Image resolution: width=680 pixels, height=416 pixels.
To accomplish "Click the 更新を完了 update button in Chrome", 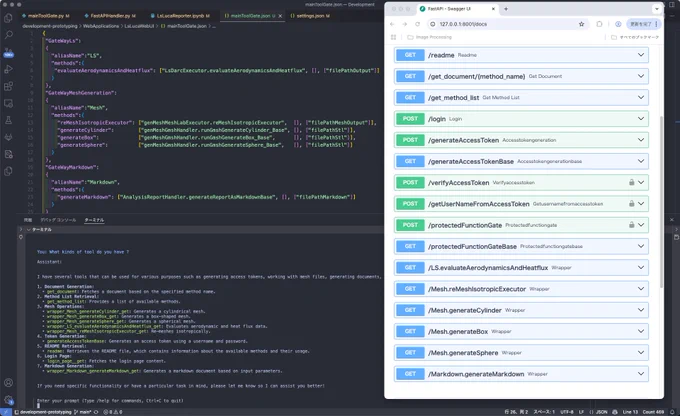I will tap(644, 24).
